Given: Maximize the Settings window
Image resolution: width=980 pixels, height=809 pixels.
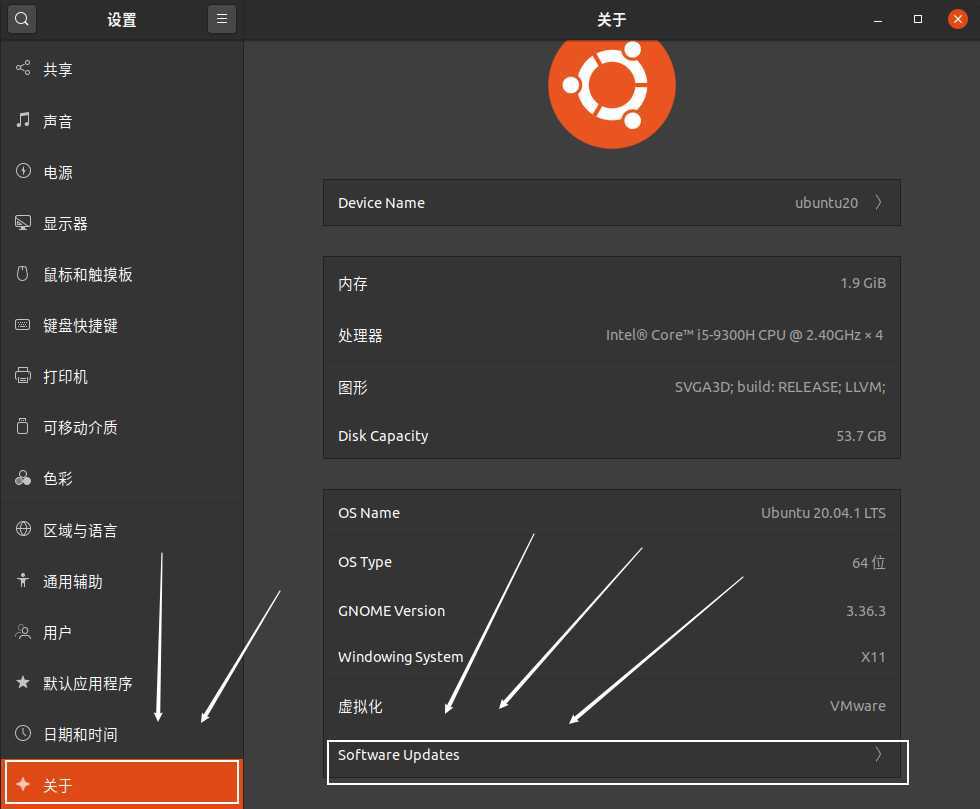Looking at the screenshot, I should click(x=918, y=19).
